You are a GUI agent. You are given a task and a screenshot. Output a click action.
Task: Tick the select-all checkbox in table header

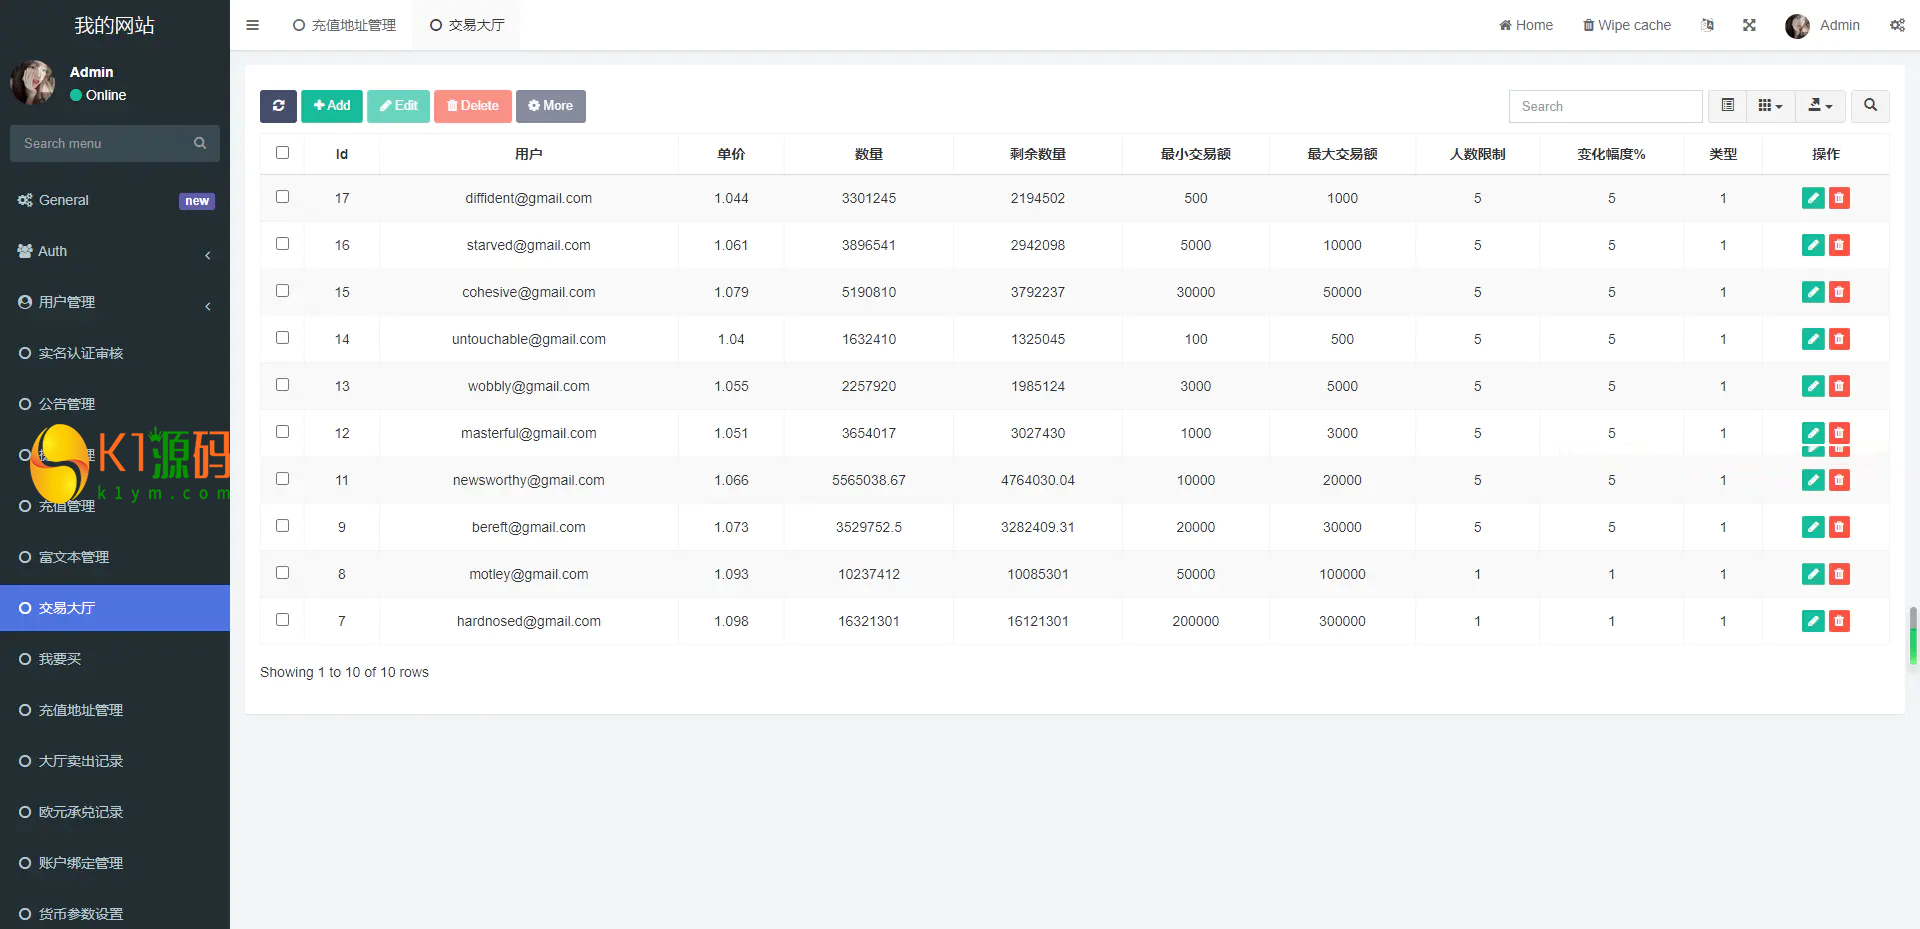pos(283,153)
